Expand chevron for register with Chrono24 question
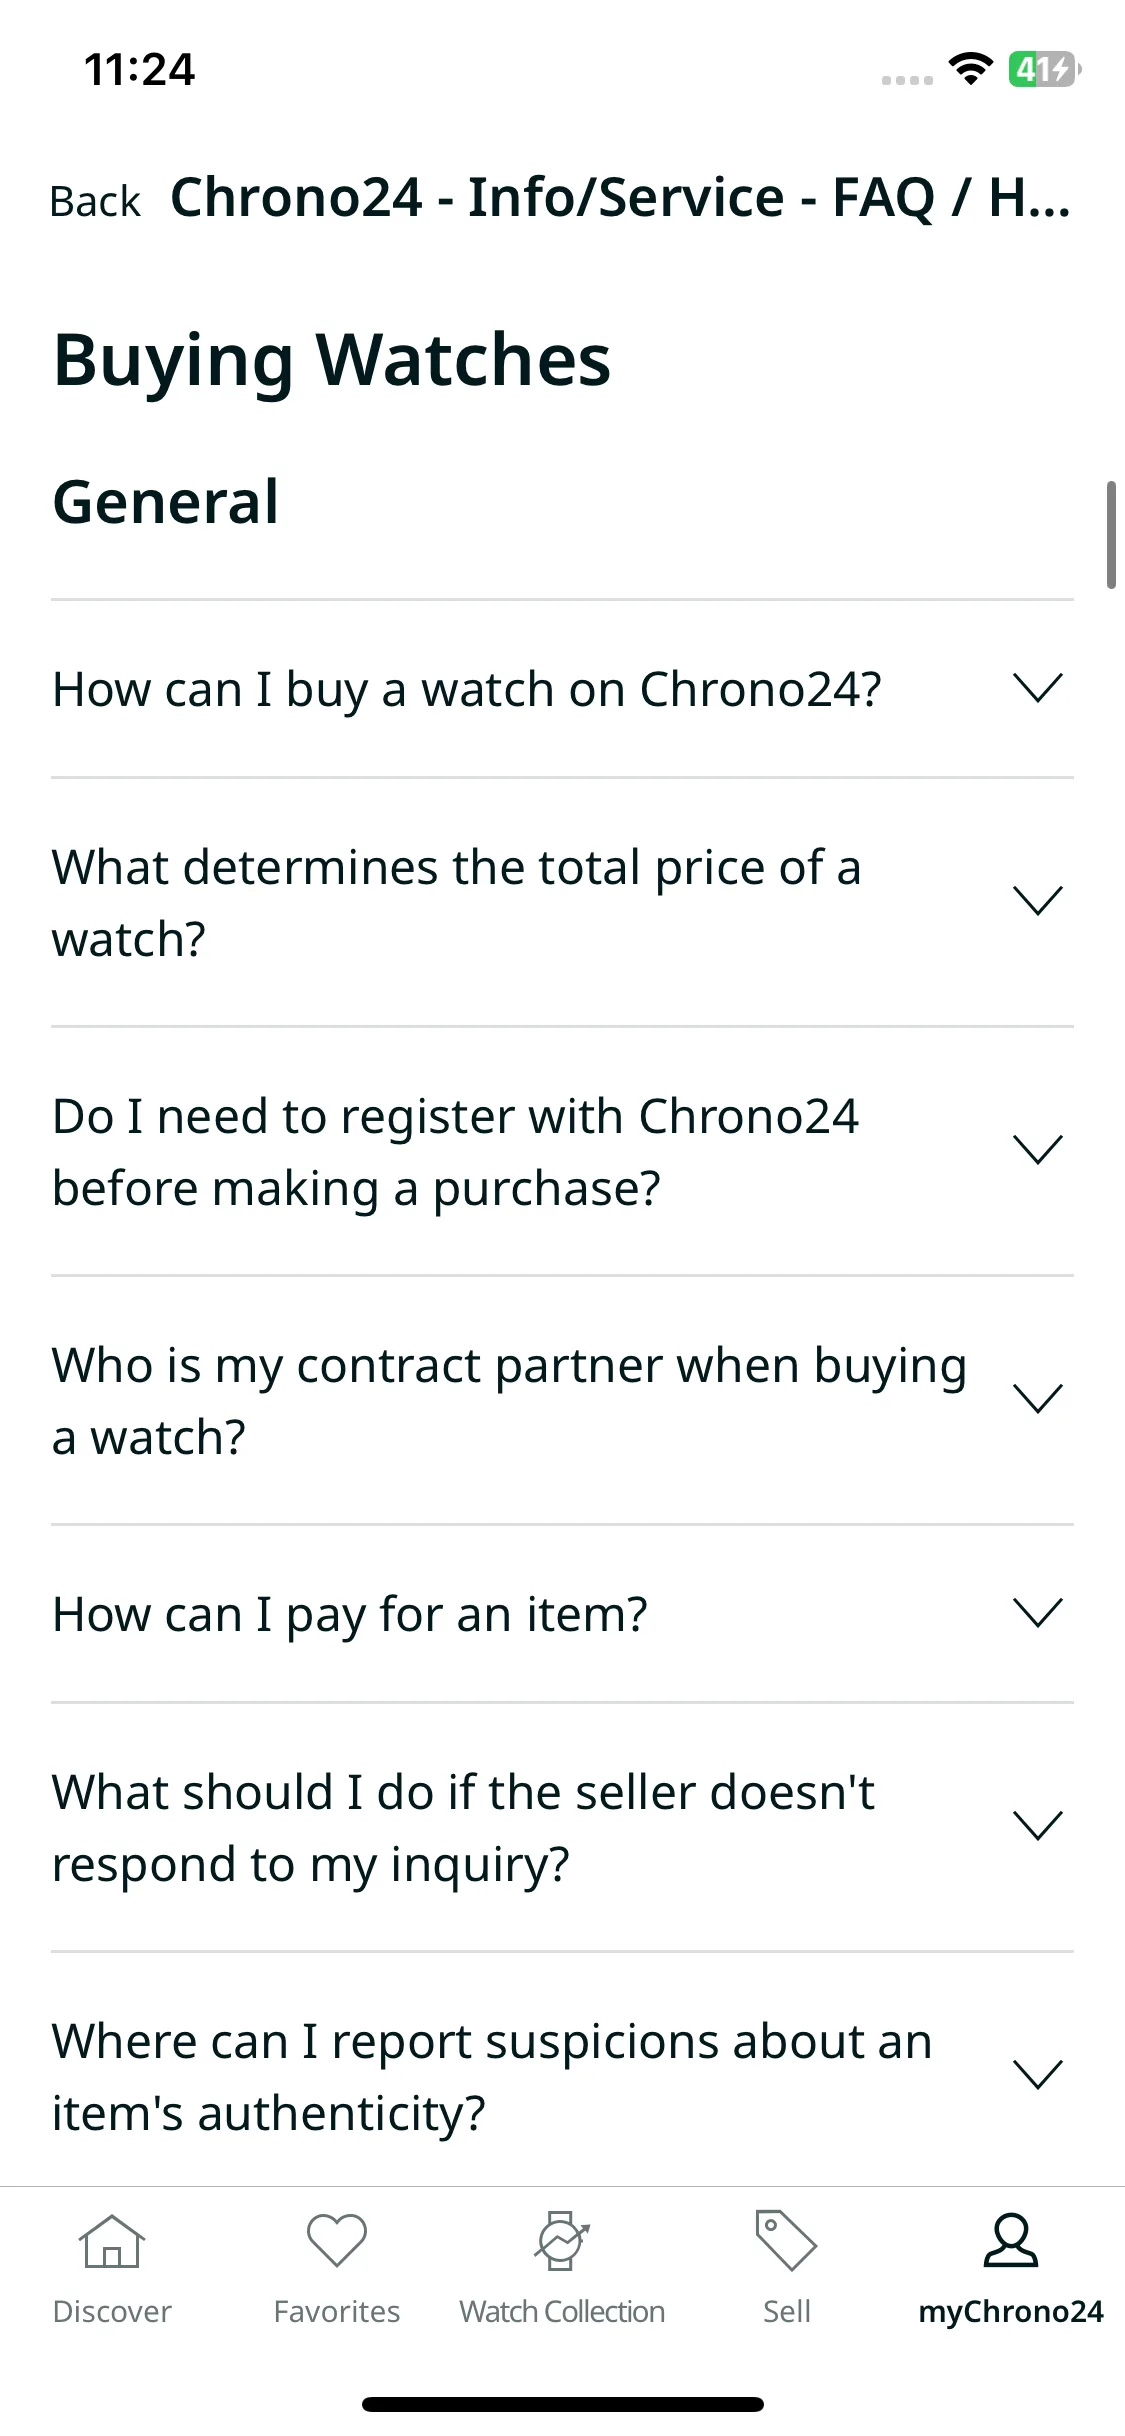Viewport: 1125px width, 2436px height. tap(1037, 1150)
